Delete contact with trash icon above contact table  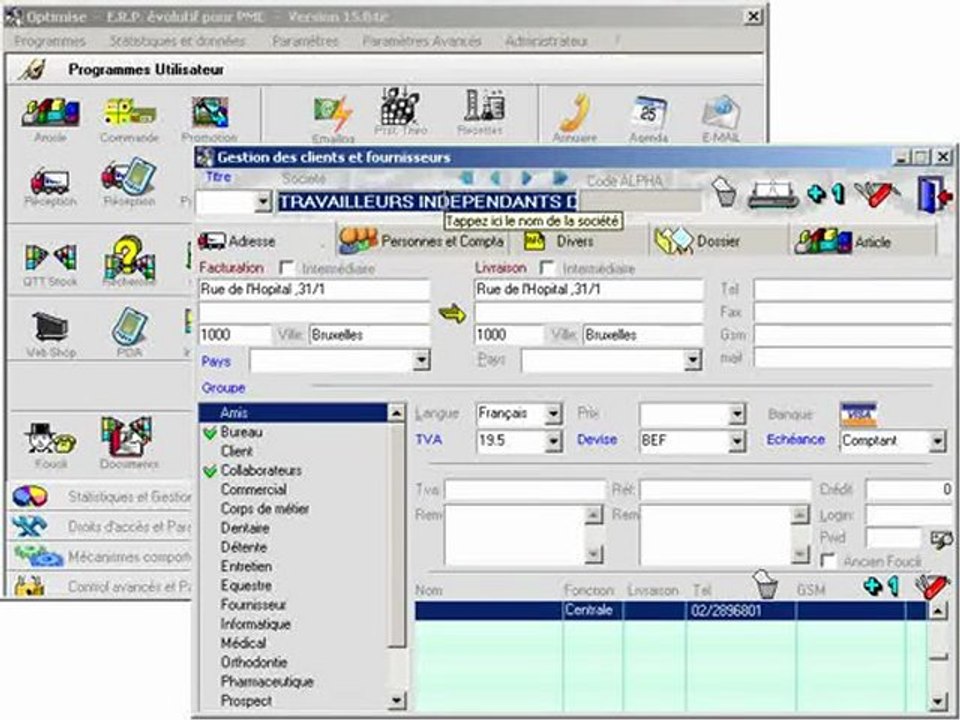click(x=765, y=585)
